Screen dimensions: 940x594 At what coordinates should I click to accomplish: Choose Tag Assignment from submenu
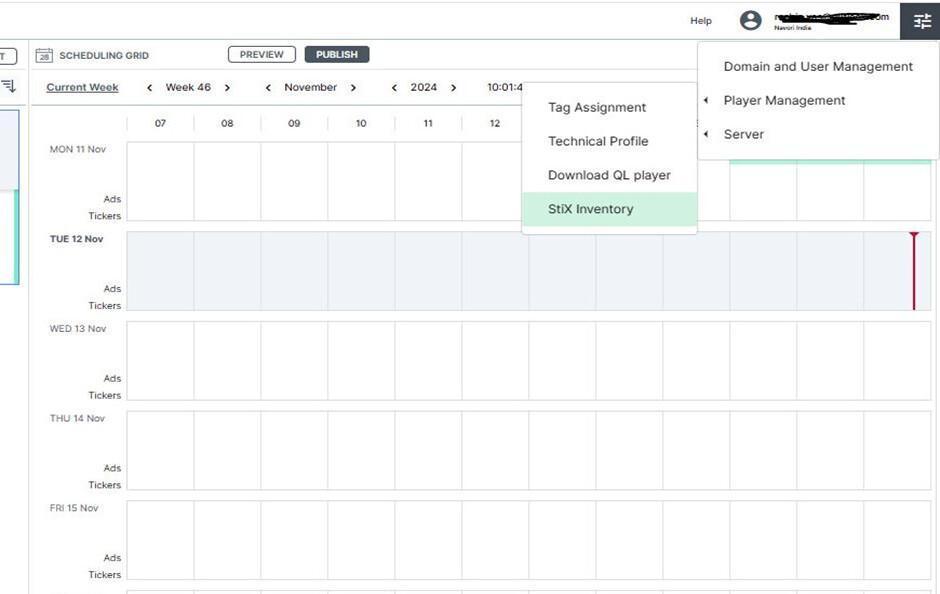click(597, 107)
